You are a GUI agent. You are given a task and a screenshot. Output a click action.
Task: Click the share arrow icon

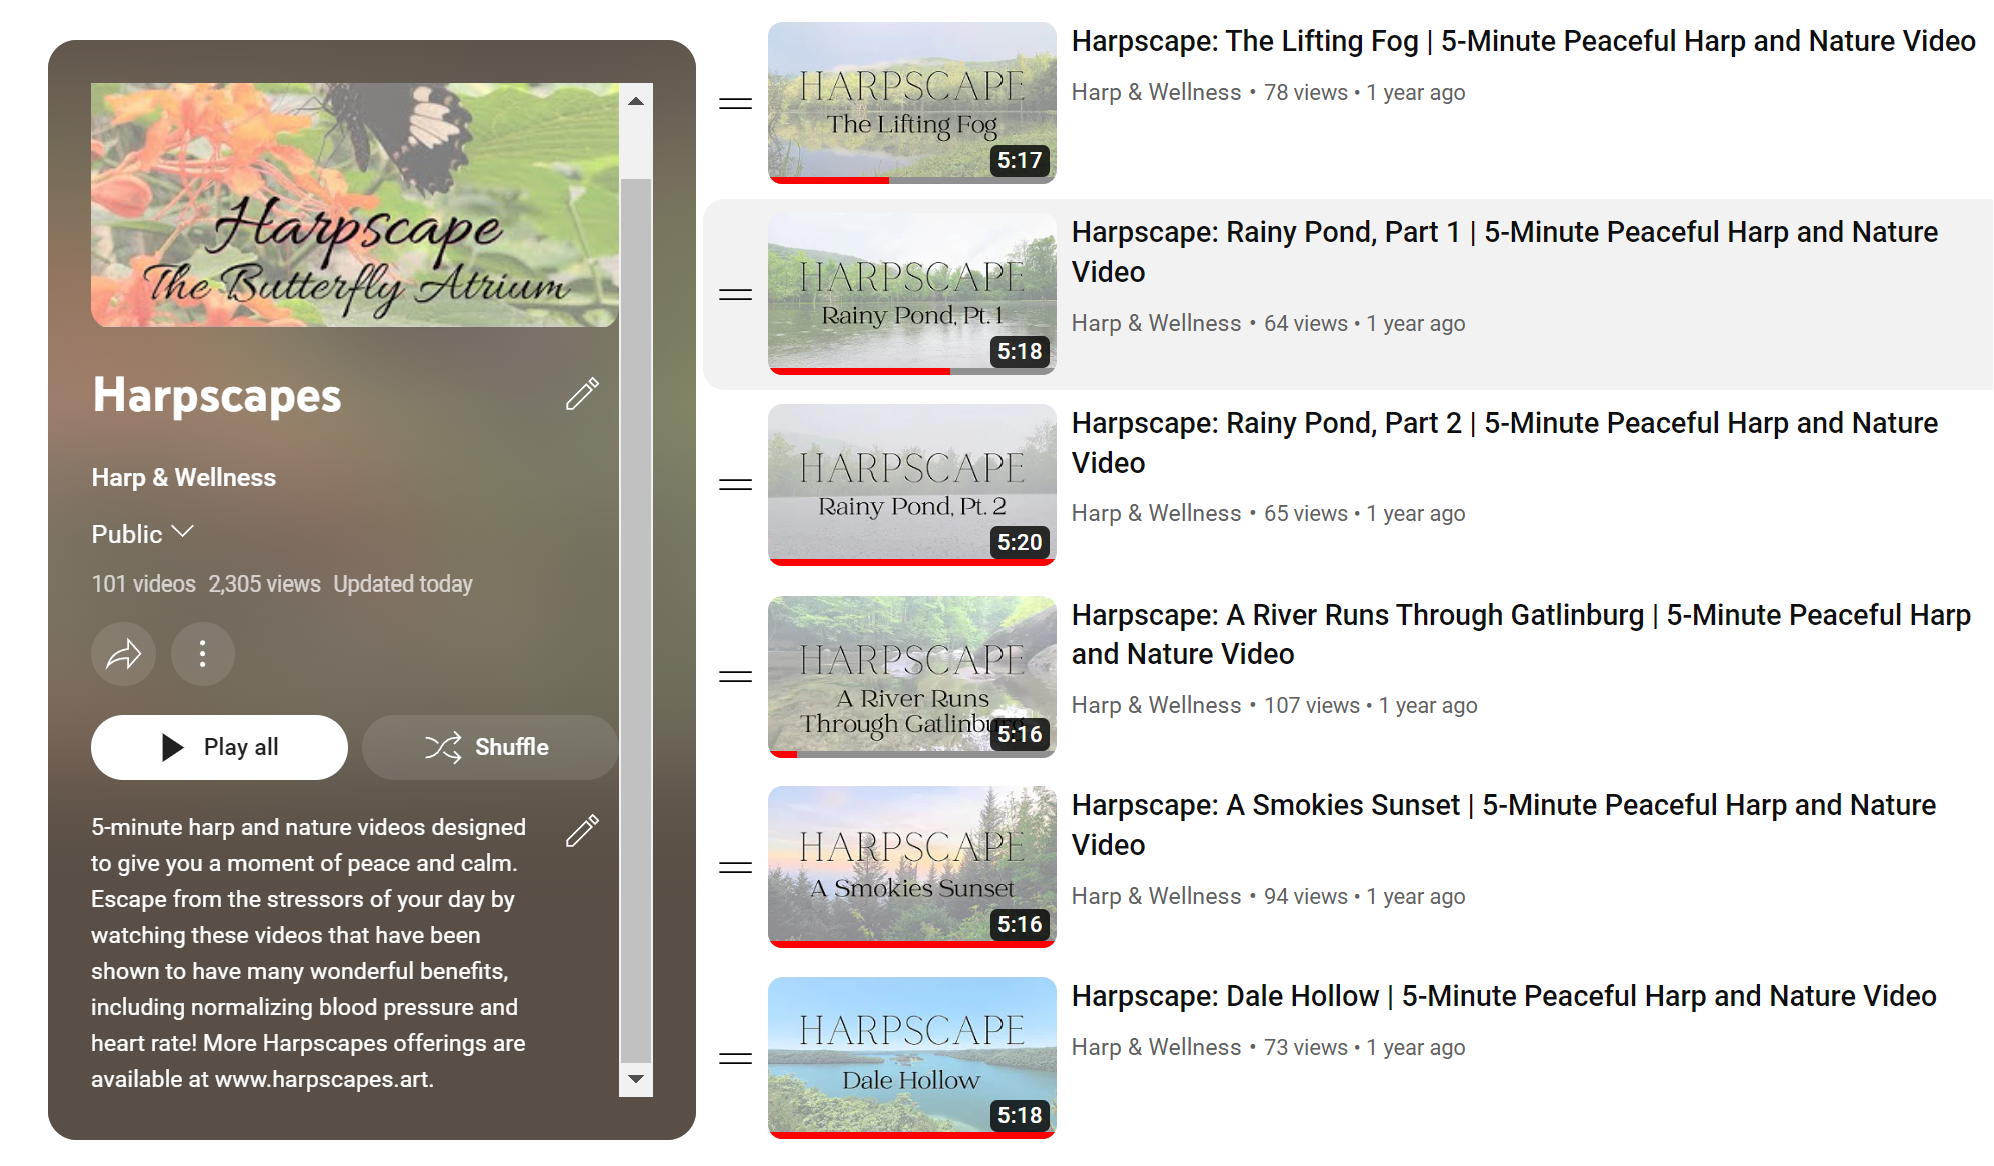(x=123, y=654)
